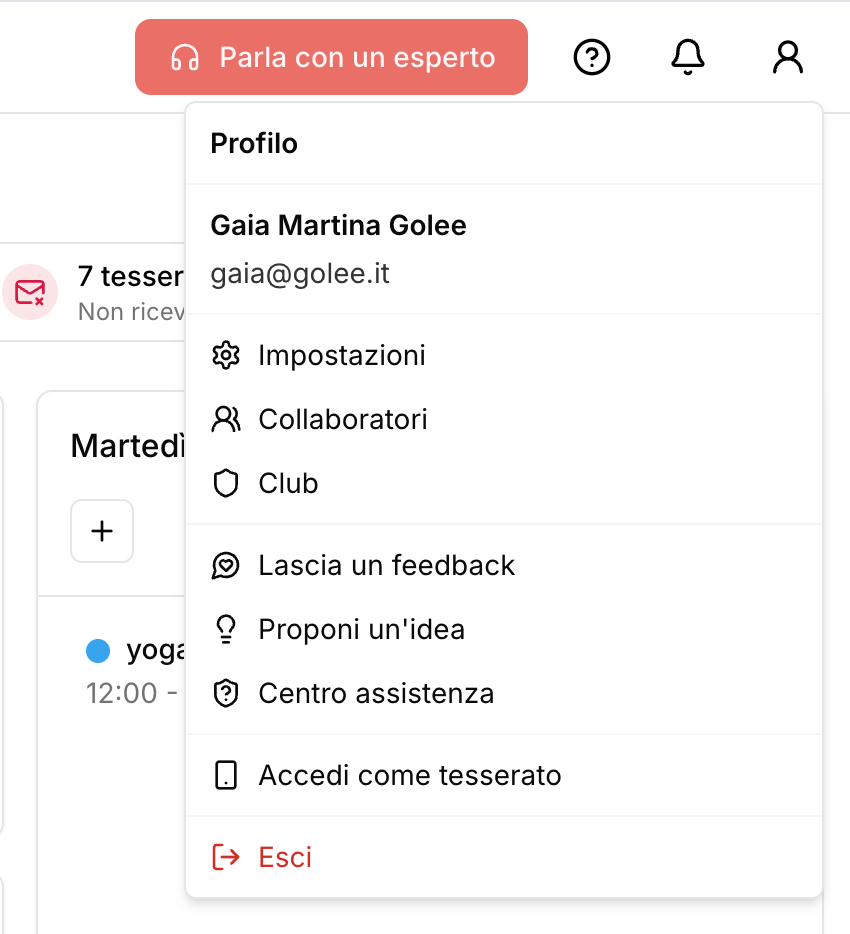
Task: Log out by clicking Esci
Action: pyautogui.click(x=285, y=857)
